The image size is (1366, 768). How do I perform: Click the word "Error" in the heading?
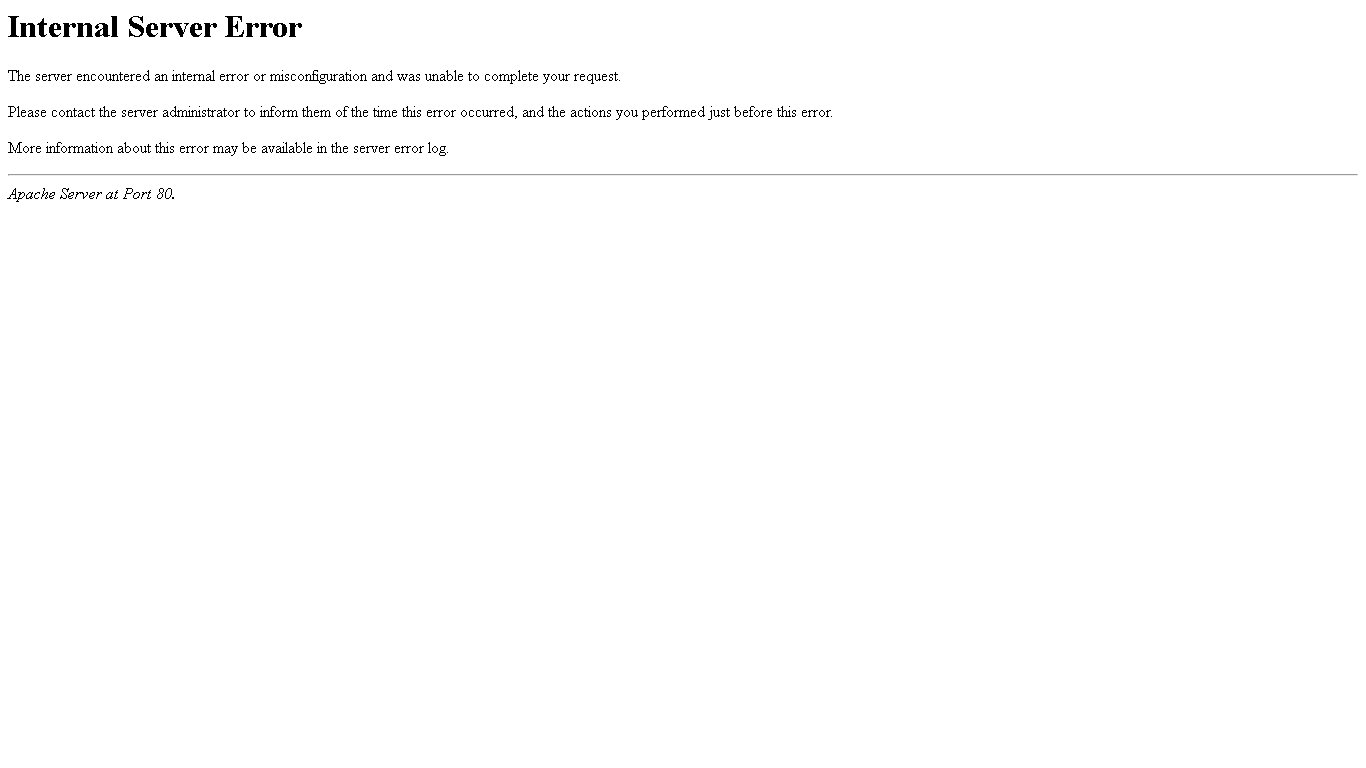click(x=263, y=27)
